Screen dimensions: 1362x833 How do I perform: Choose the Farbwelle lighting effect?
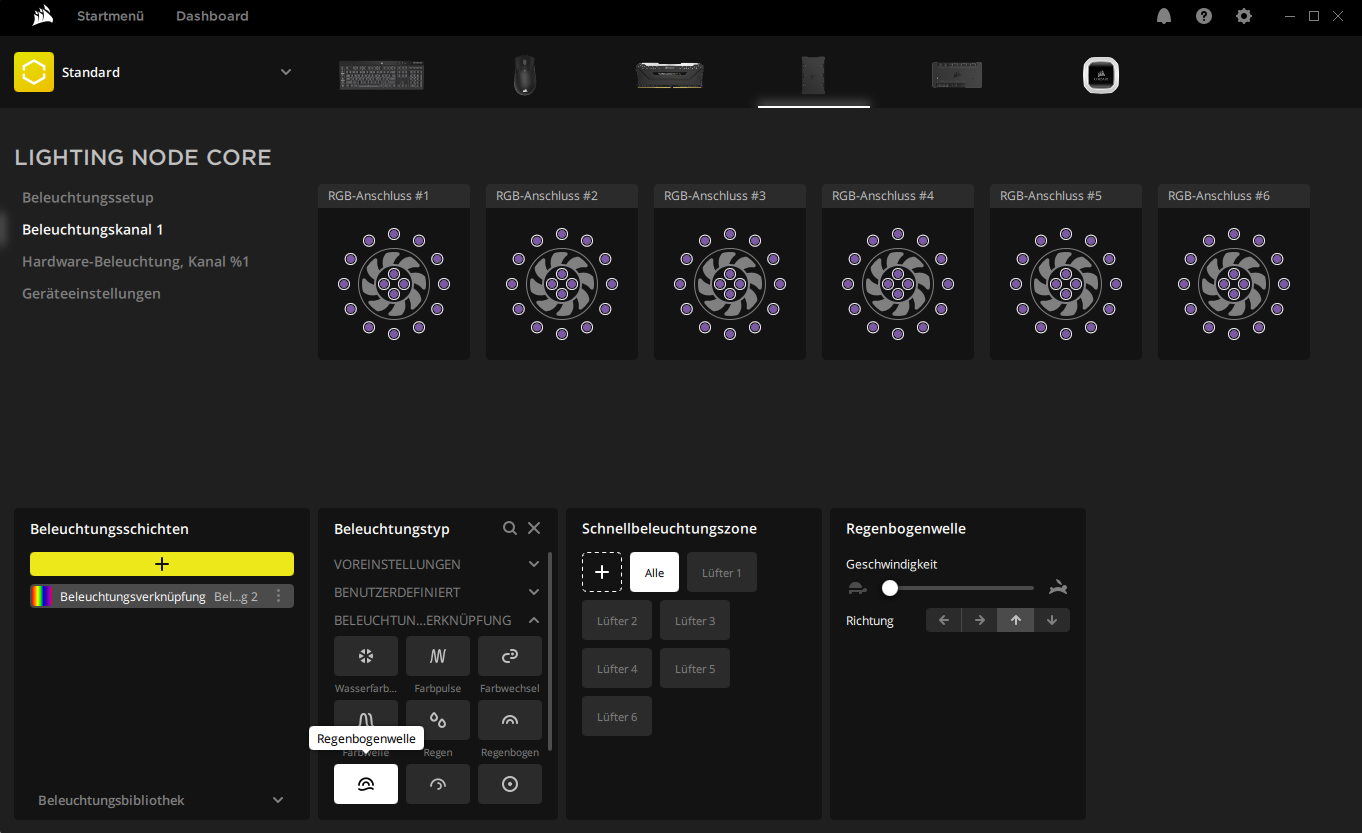click(x=366, y=720)
